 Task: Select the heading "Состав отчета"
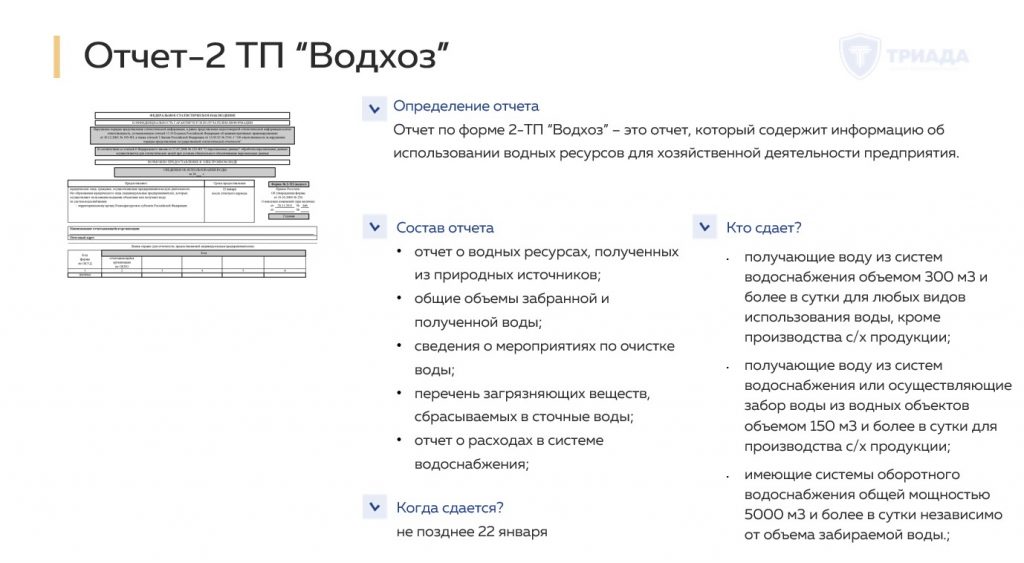click(x=445, y=228)
